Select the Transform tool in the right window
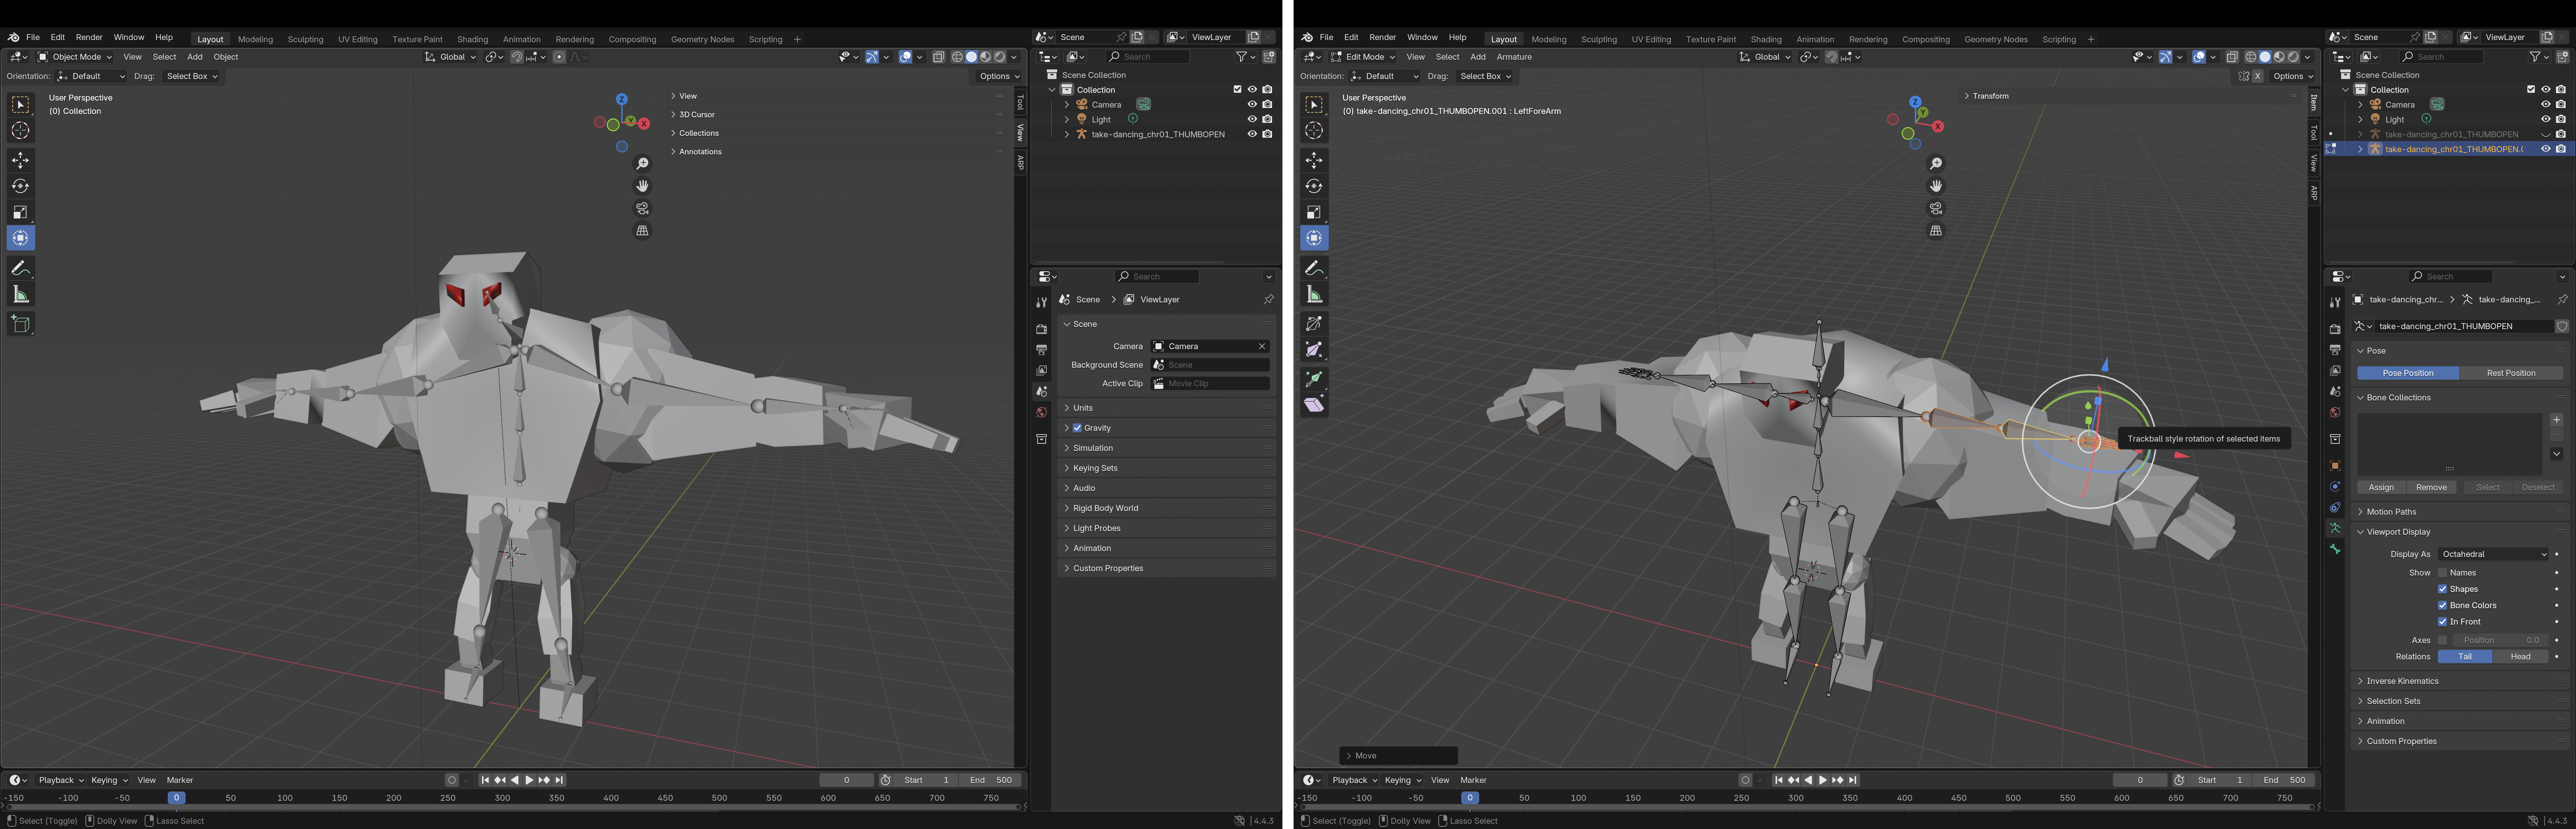This screenshot has height=829, width=2576. 1314,238
